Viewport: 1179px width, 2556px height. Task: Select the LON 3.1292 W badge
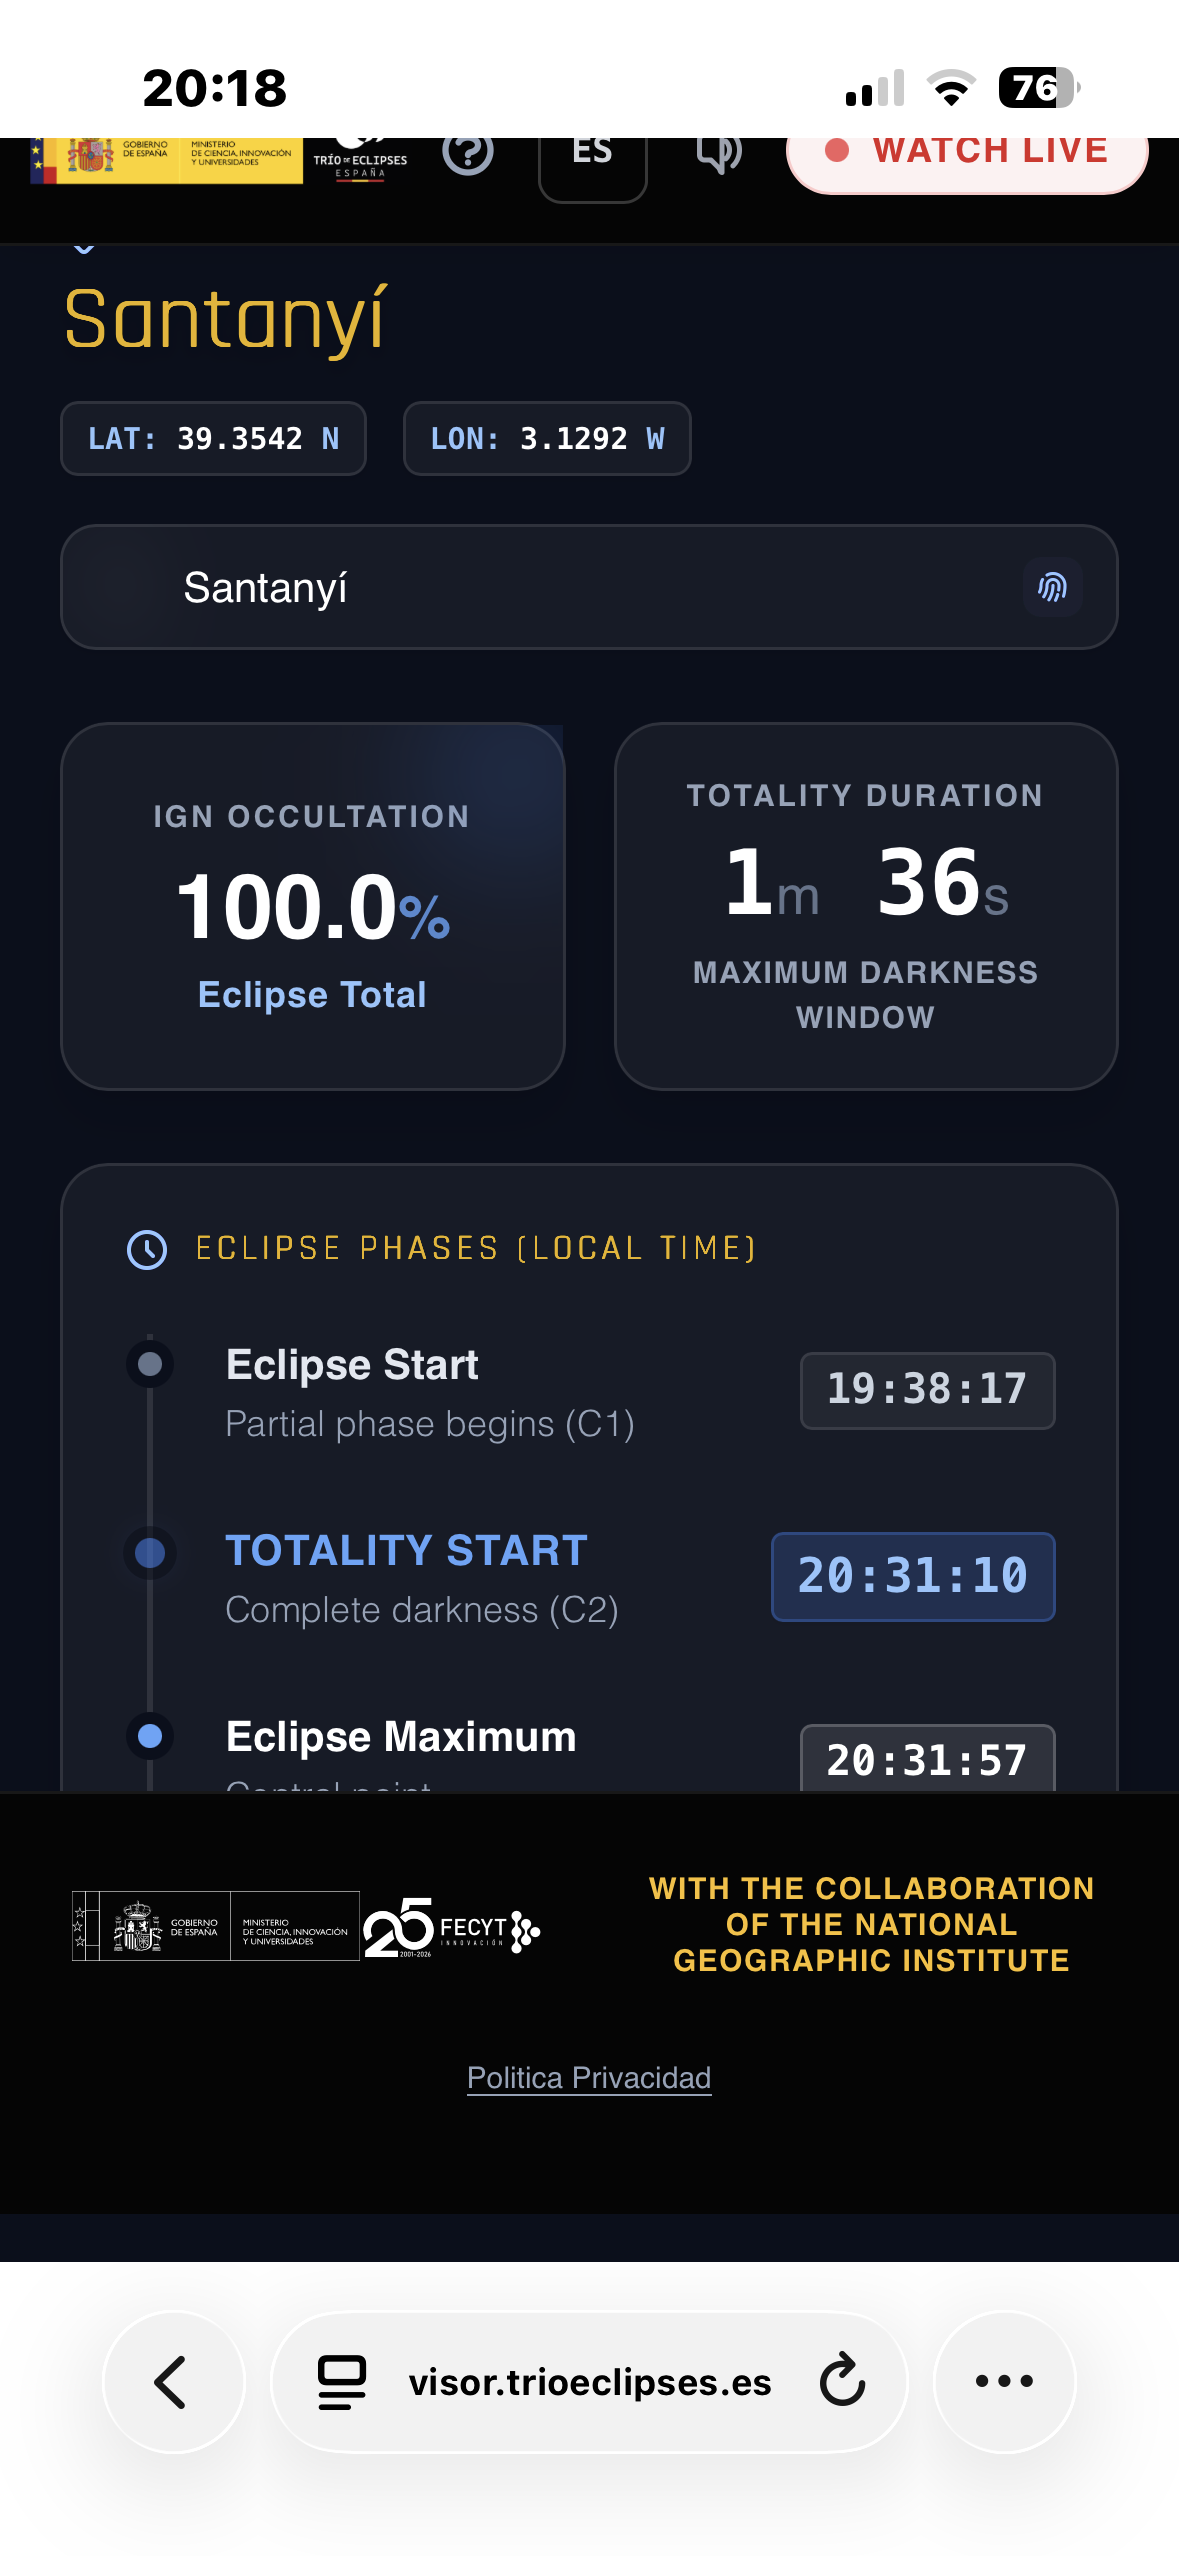point(547,438)
